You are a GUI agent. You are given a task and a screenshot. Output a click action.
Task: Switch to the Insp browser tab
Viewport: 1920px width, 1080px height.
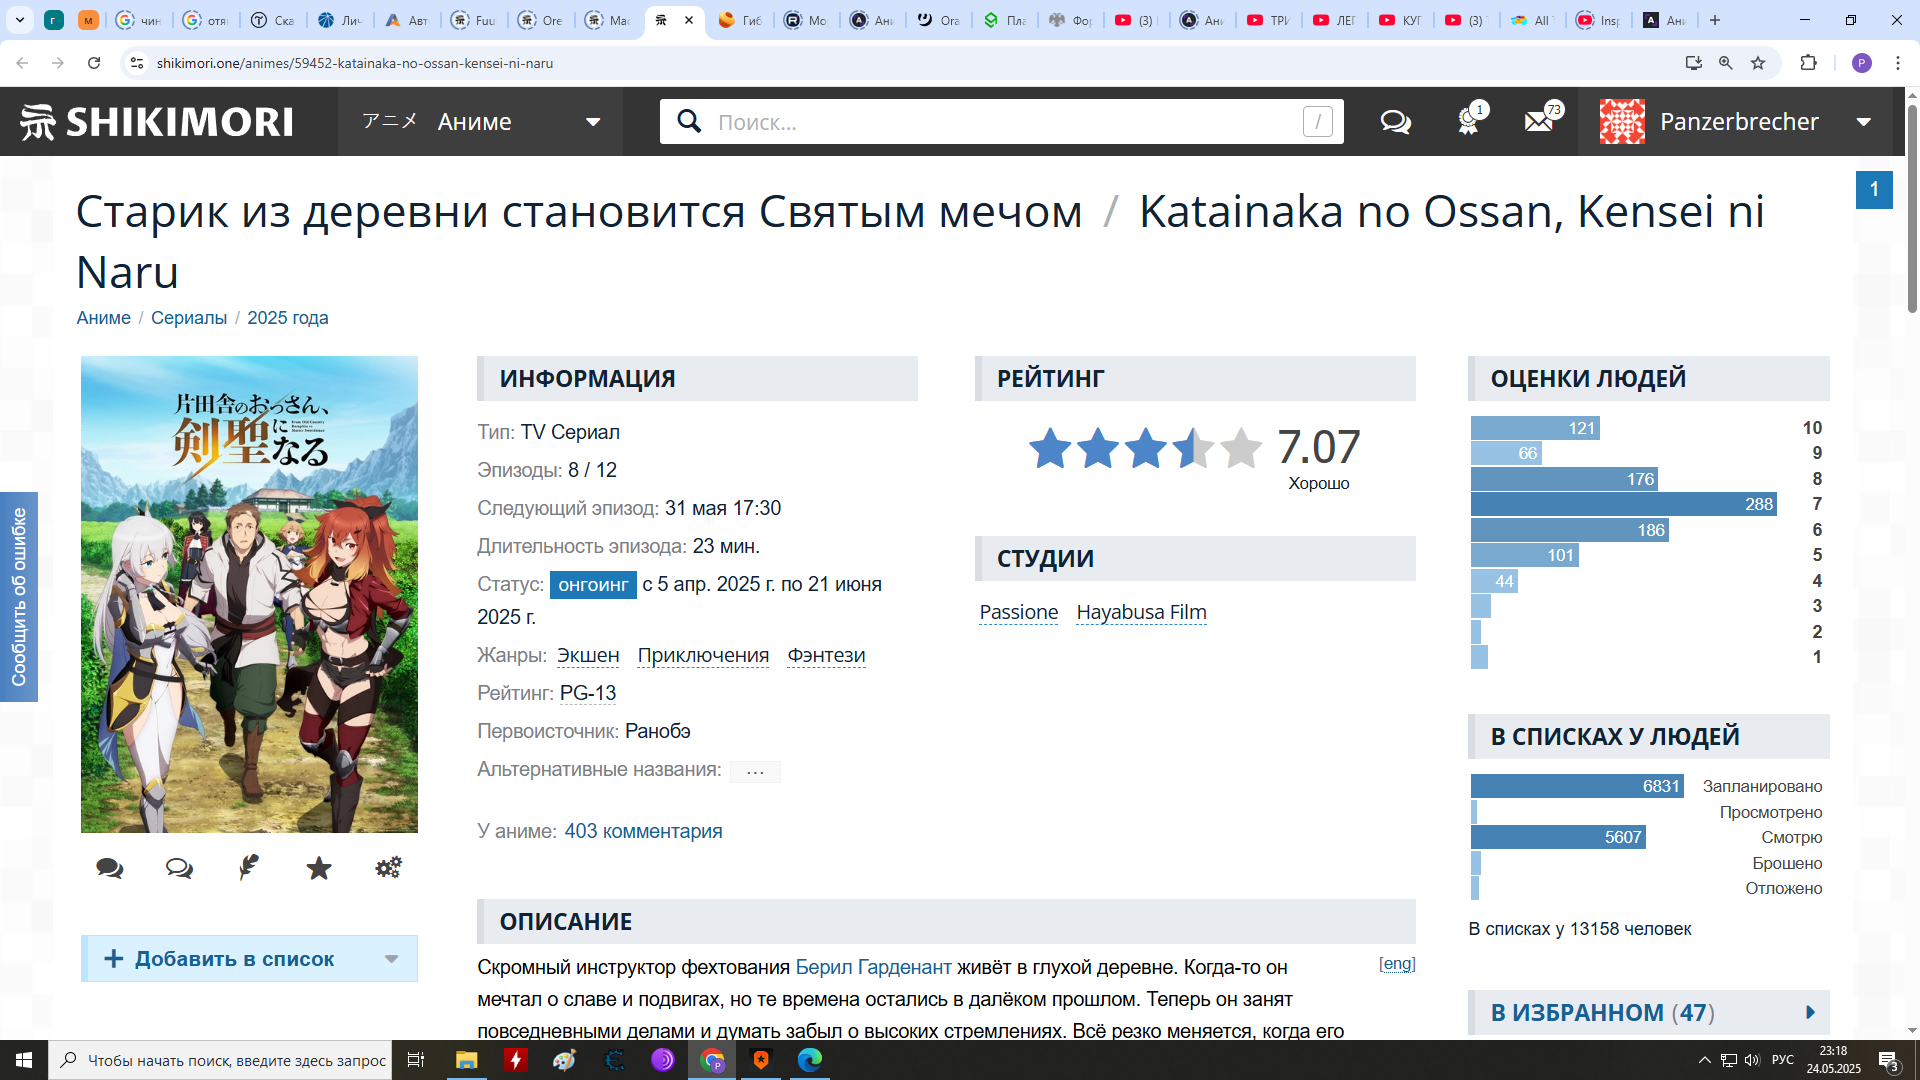[1598, 20]
